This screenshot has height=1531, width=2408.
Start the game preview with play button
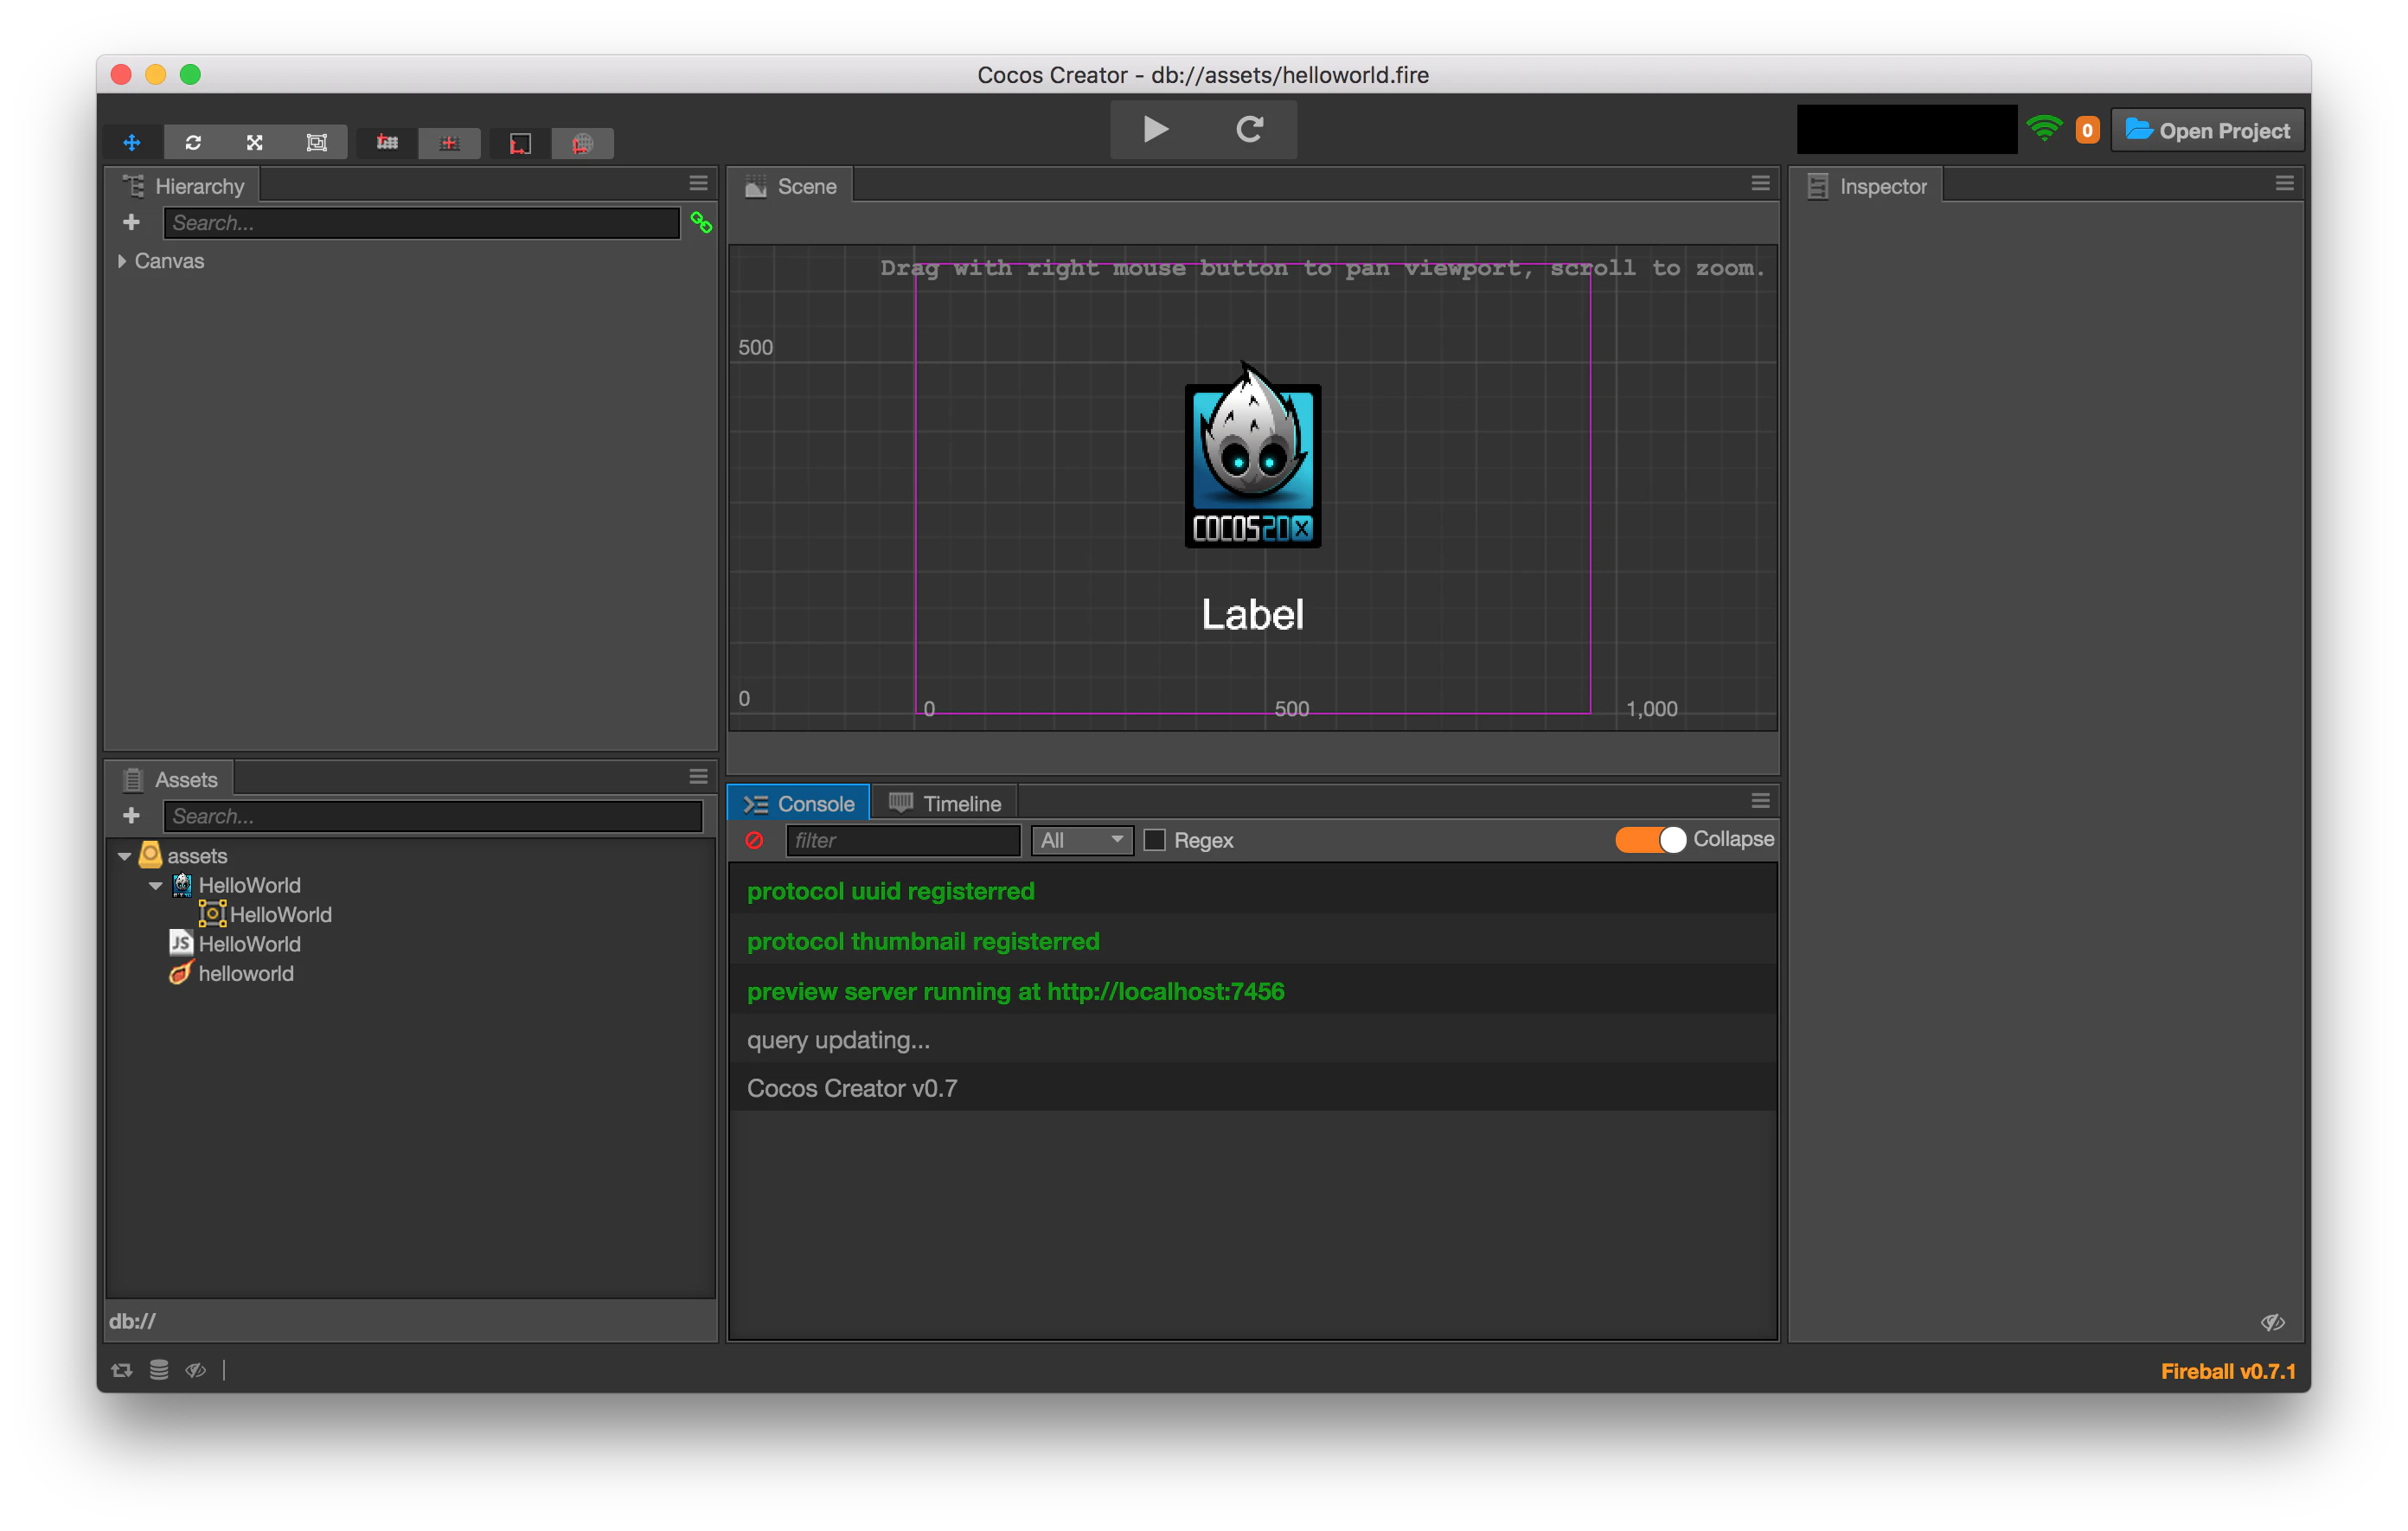(1155, 129)
